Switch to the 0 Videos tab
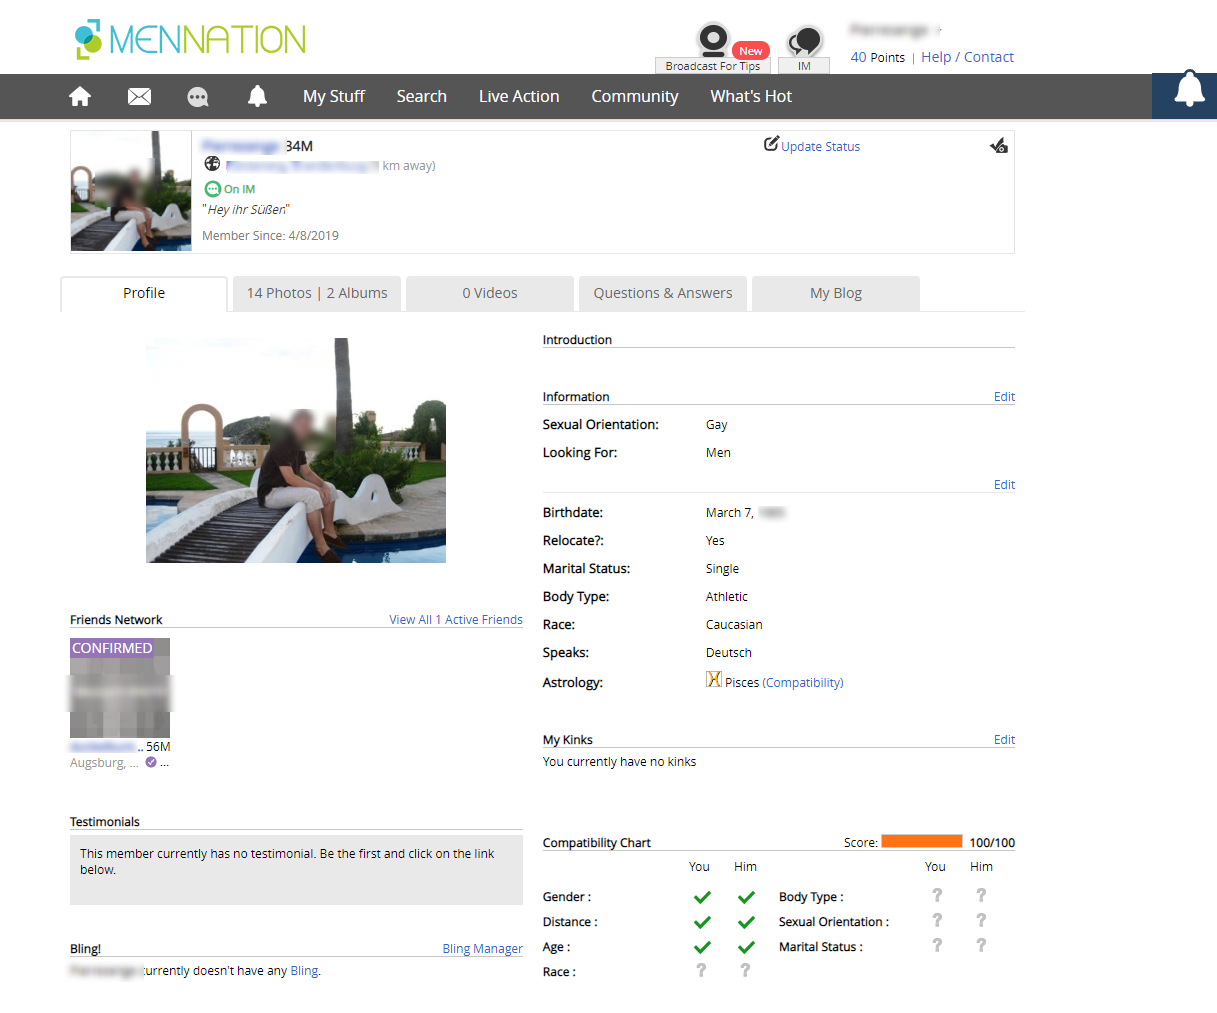1217x1013 pixels. [490, 293]
